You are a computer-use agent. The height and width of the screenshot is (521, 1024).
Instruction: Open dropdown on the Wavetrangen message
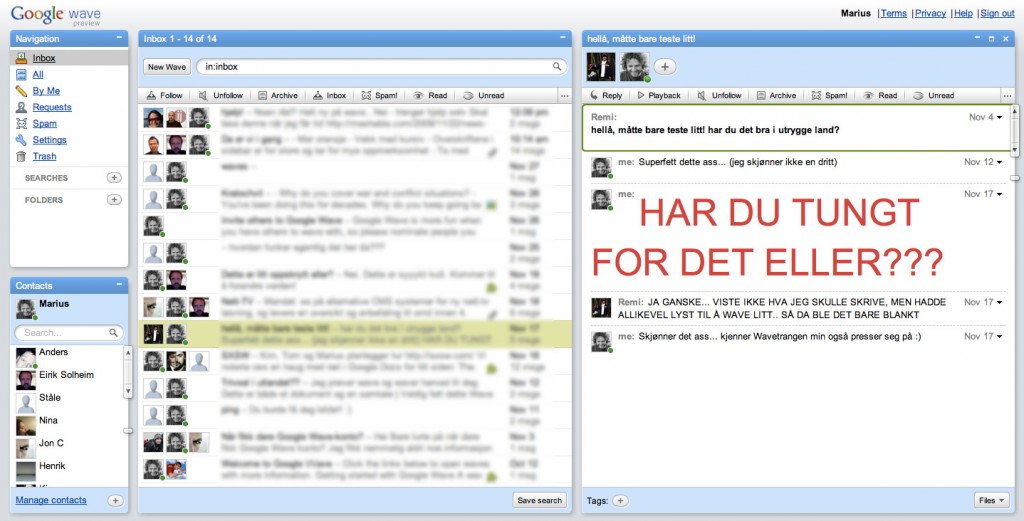[x=999, y=336]
